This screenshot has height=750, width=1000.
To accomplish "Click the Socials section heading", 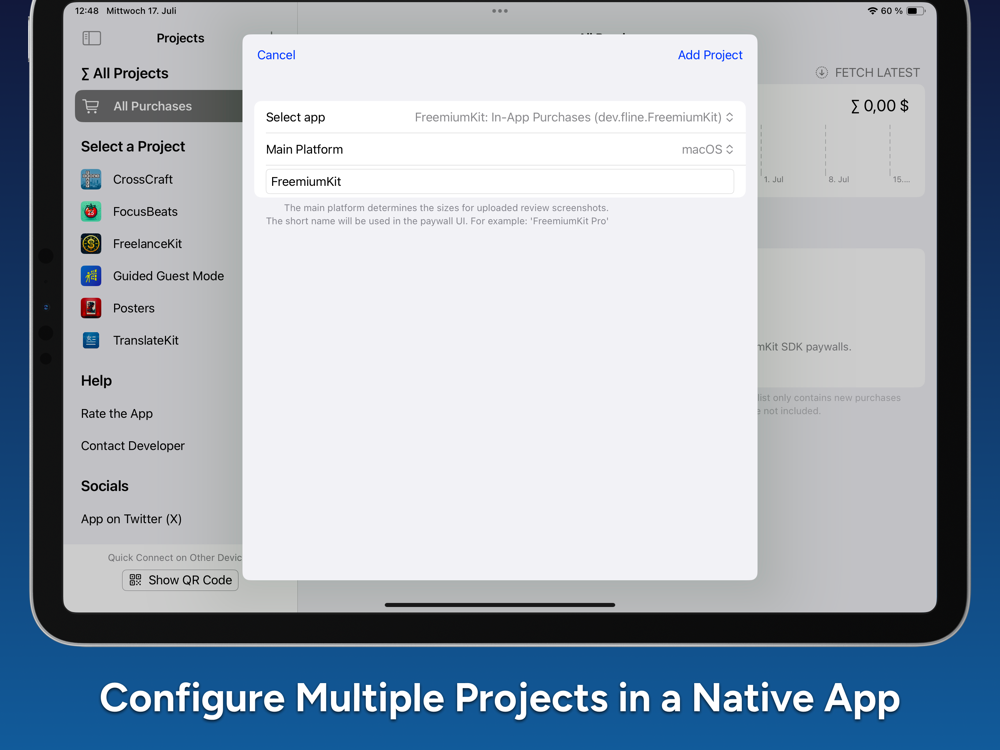I will coord(105,486).
